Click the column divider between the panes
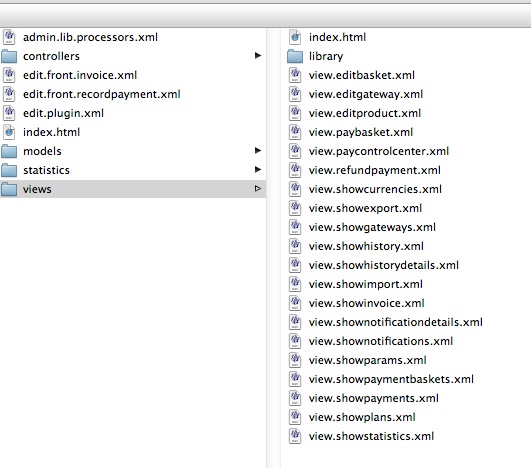Viewport: 531px width, 468px height. [x=274, y=248]
